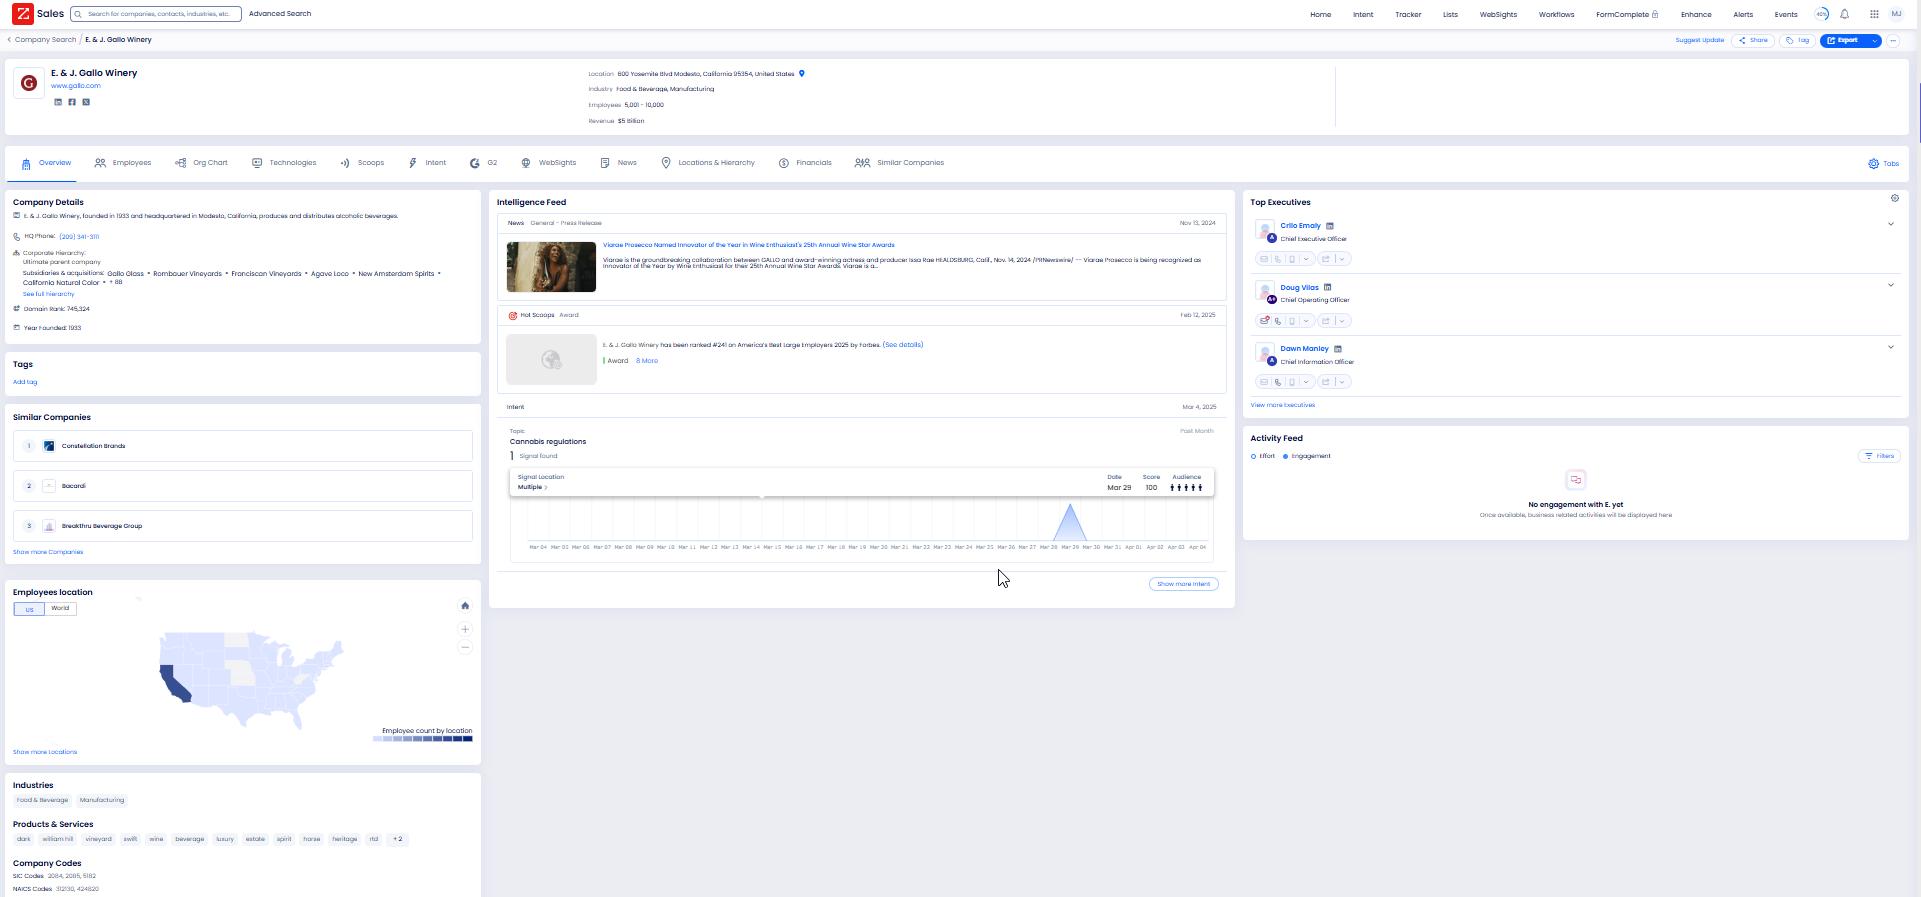Expand Multiple signal locations
The height and width of the screenshot is (897, 1921).
click(x=533, y=488)
